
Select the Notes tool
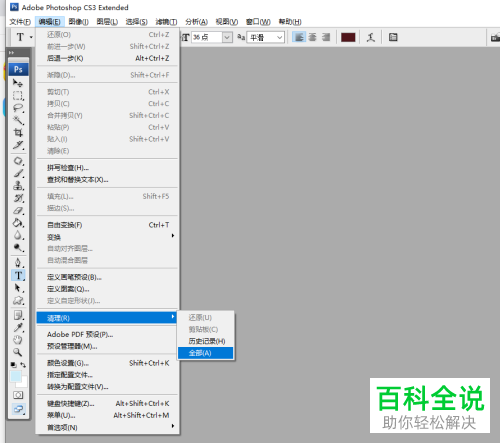(18, 315)
